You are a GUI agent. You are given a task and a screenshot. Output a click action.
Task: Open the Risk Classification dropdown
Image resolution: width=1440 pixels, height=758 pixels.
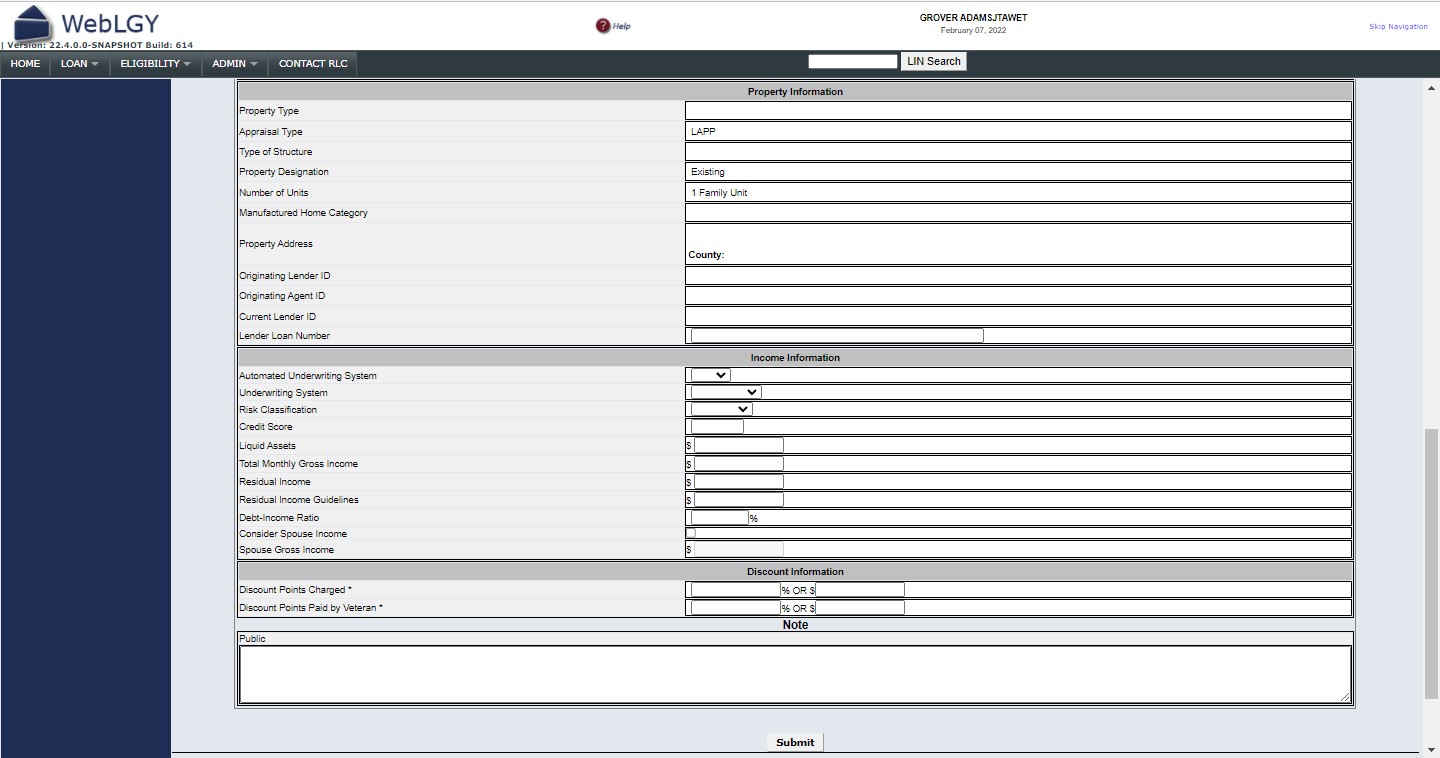click(x=721, y=409)
